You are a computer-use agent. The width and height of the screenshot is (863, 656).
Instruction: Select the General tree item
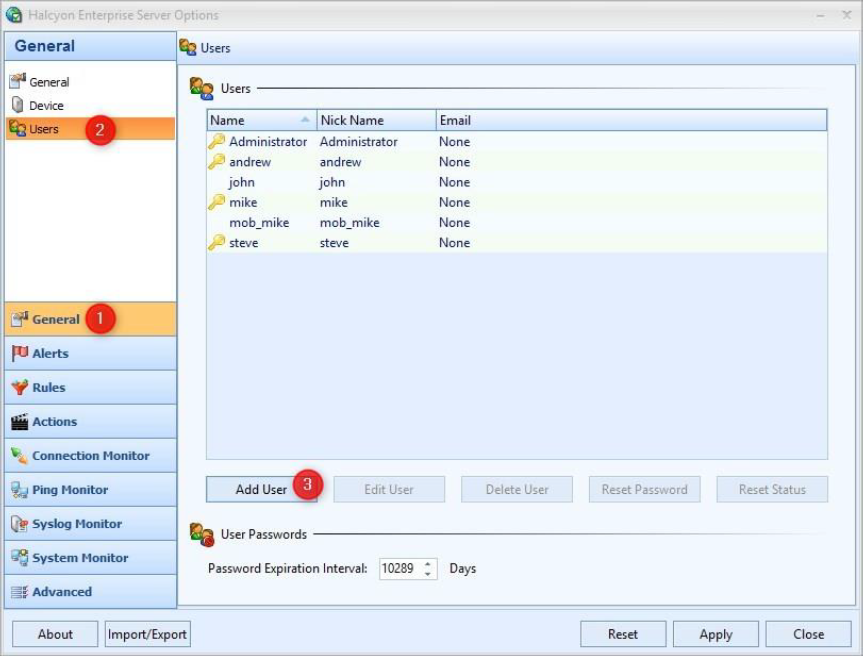(49, 82)
